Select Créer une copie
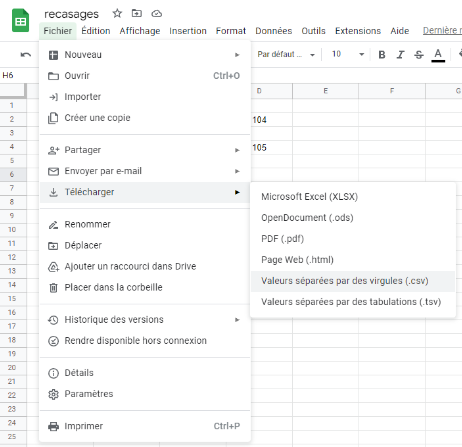462x447 pixels. click(145, 118)
